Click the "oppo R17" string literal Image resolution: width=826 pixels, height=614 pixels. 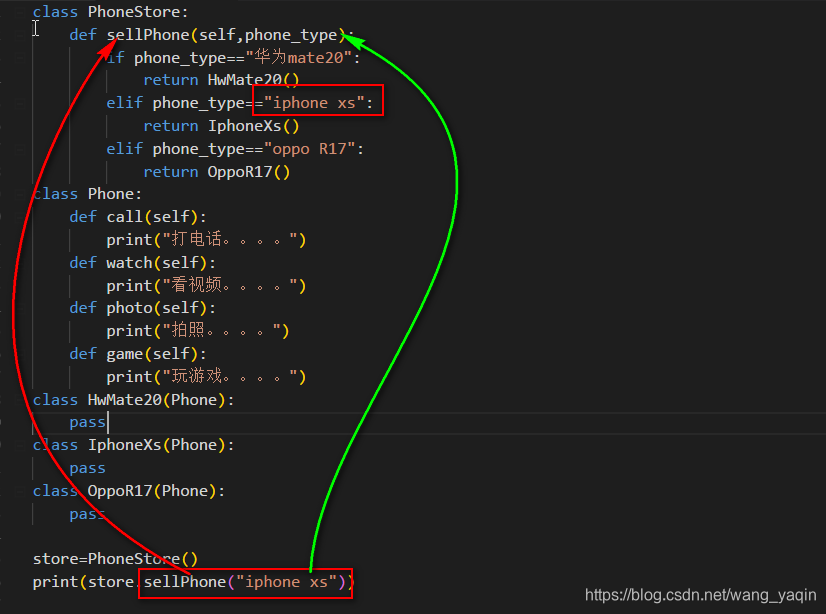310,149
